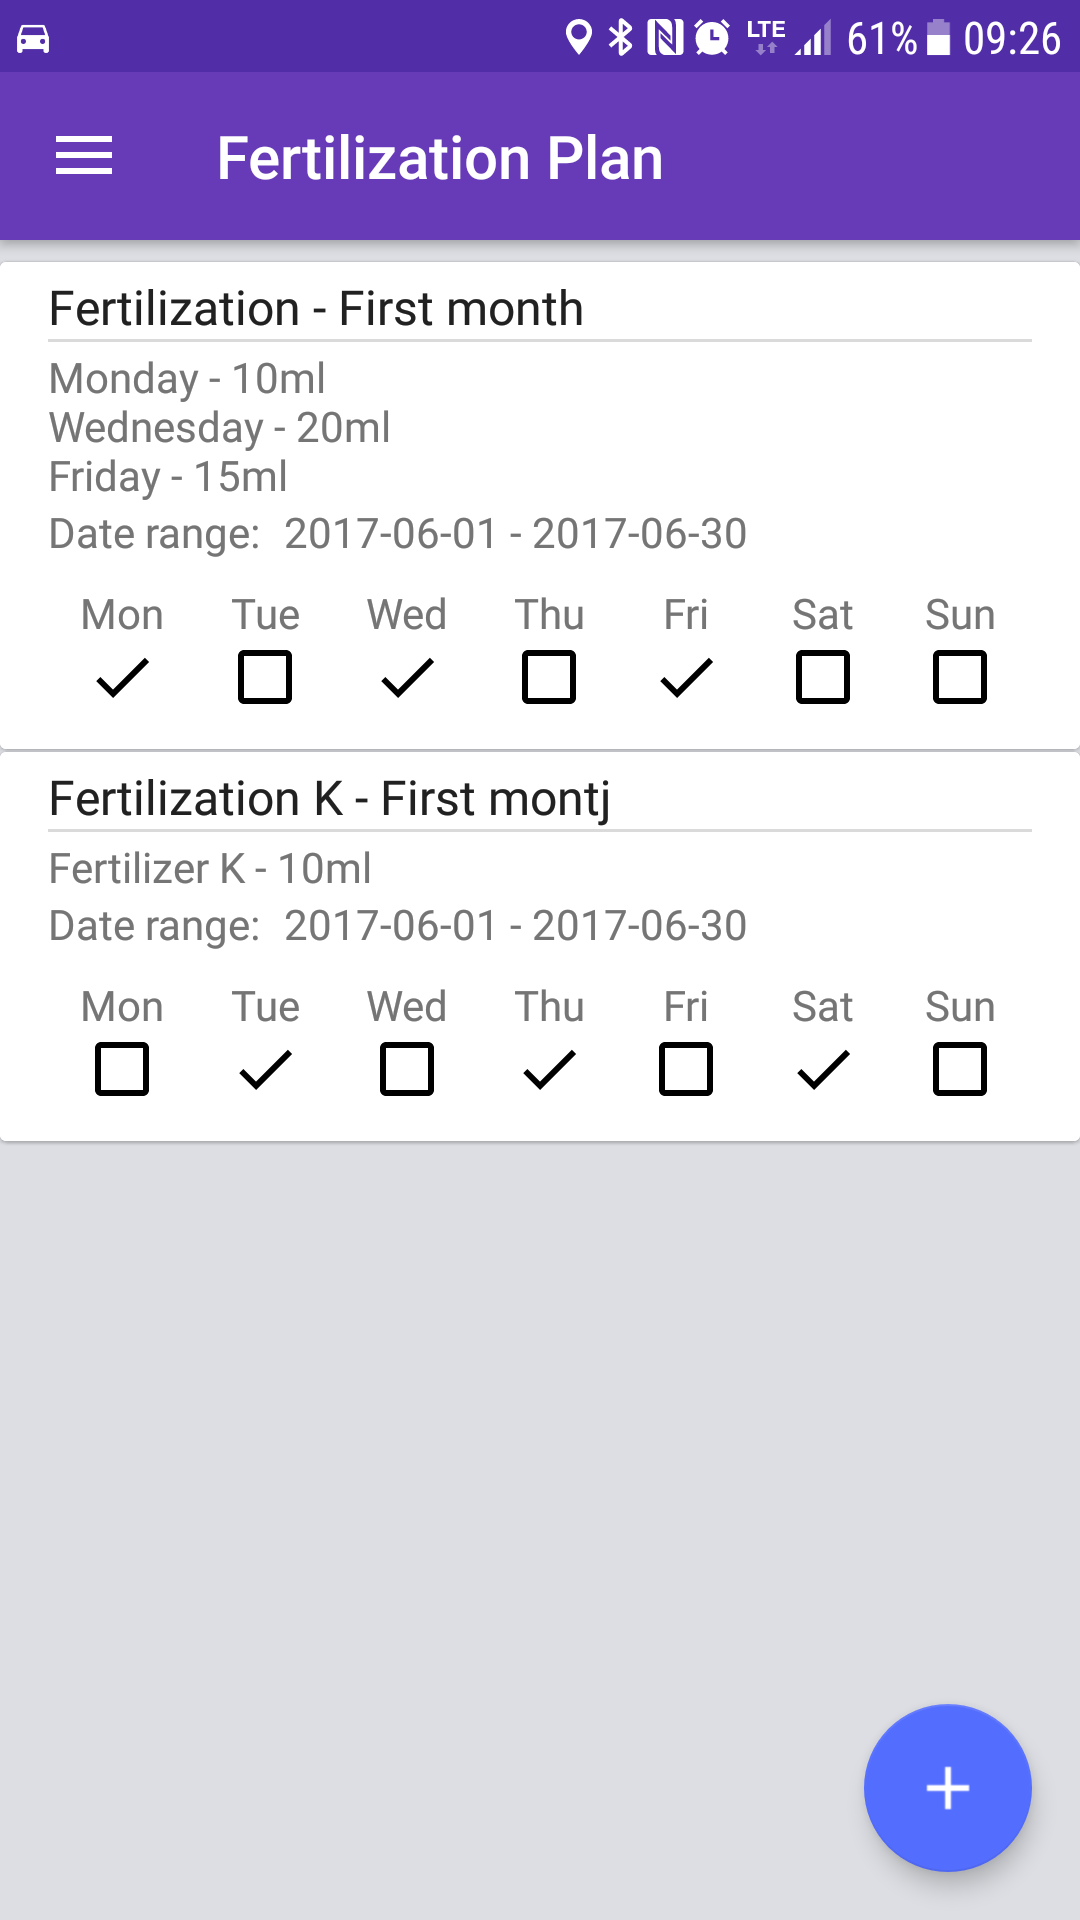
Task: Uncheck Wednesday in Fertilization - First month
Action: click(x=407, y=677)
